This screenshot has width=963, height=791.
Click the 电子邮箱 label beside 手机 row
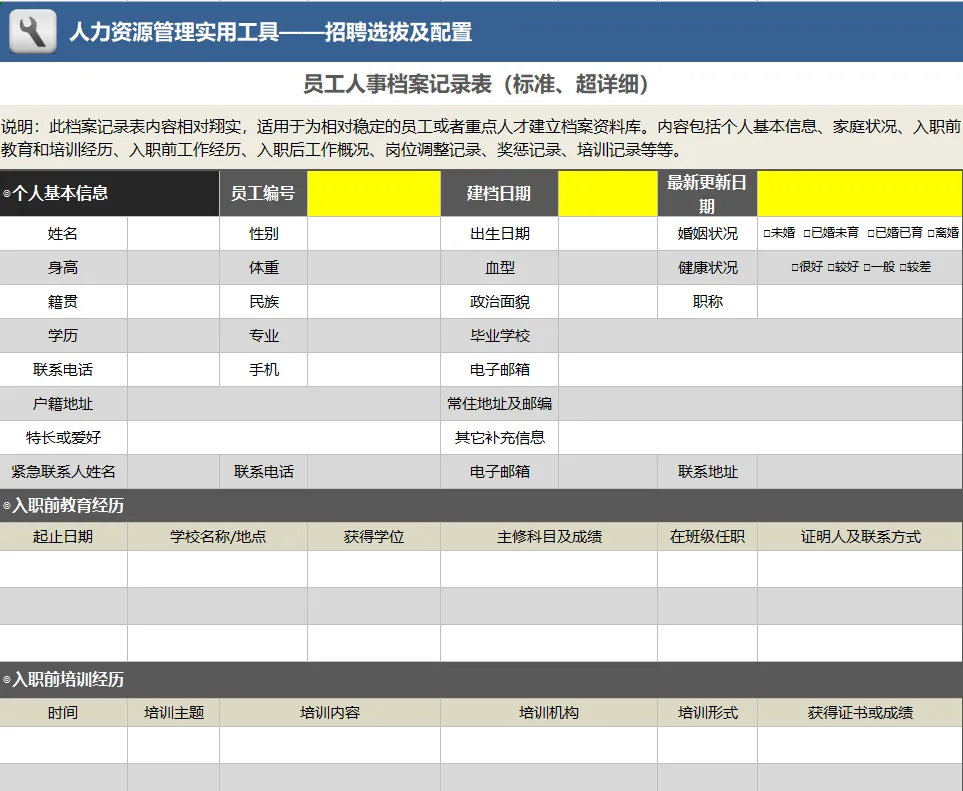tap(499, 369)
